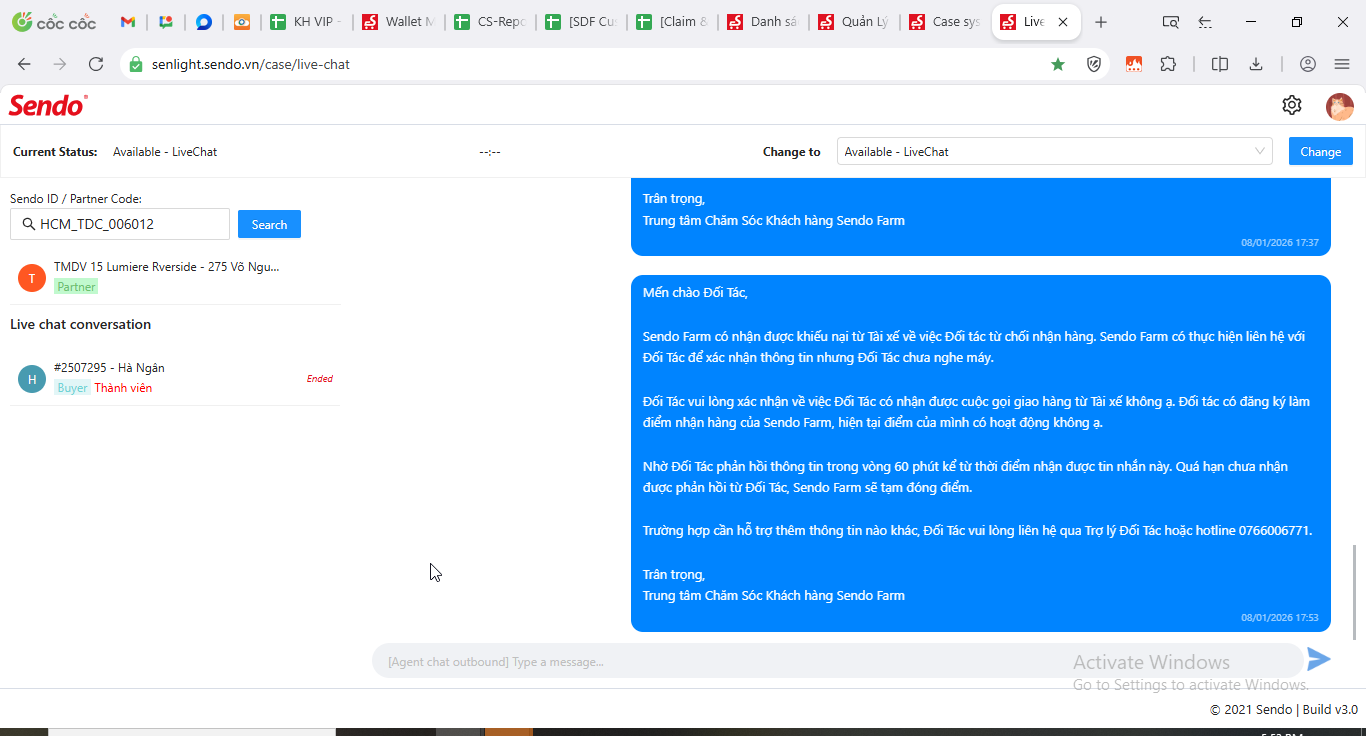The image size is (1366, 736).
Task: Click the chat message input field
Action: point(838,661)
